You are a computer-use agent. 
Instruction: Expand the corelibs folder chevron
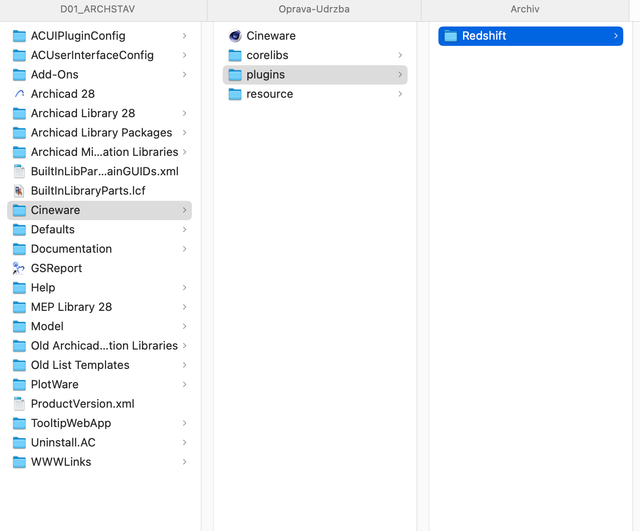(x=400, y=55)
